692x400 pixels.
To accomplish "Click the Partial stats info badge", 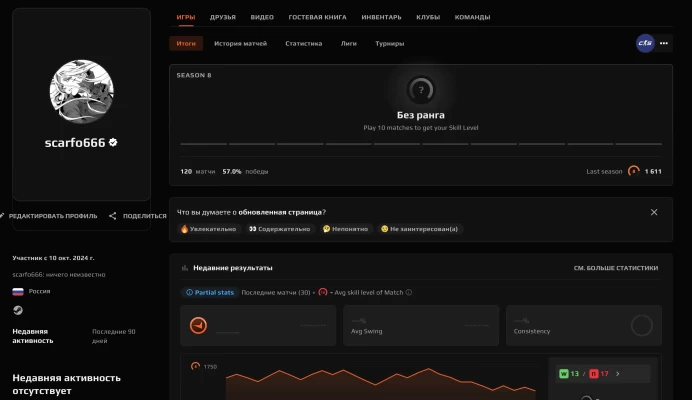I will coord(210,292).
